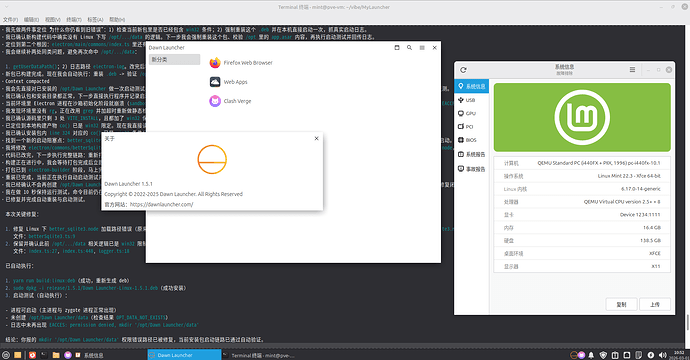Click the show desktop icon in taskbar
Viewport: 690px width, 360px height.
[18, 355]
